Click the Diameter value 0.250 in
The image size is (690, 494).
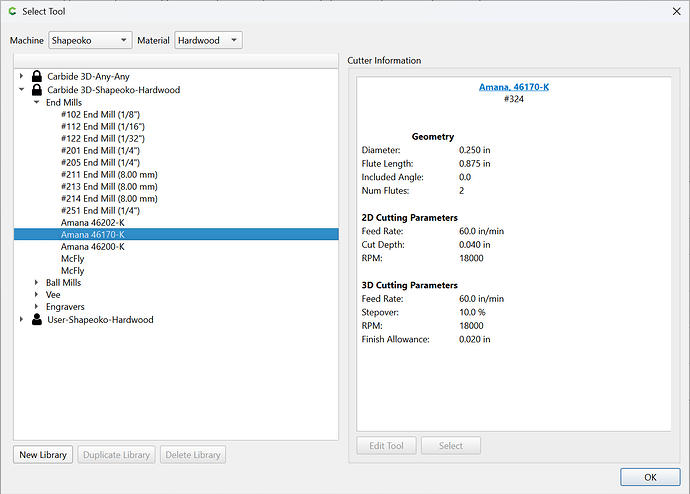pyautogui.click(x=474, y=150)
